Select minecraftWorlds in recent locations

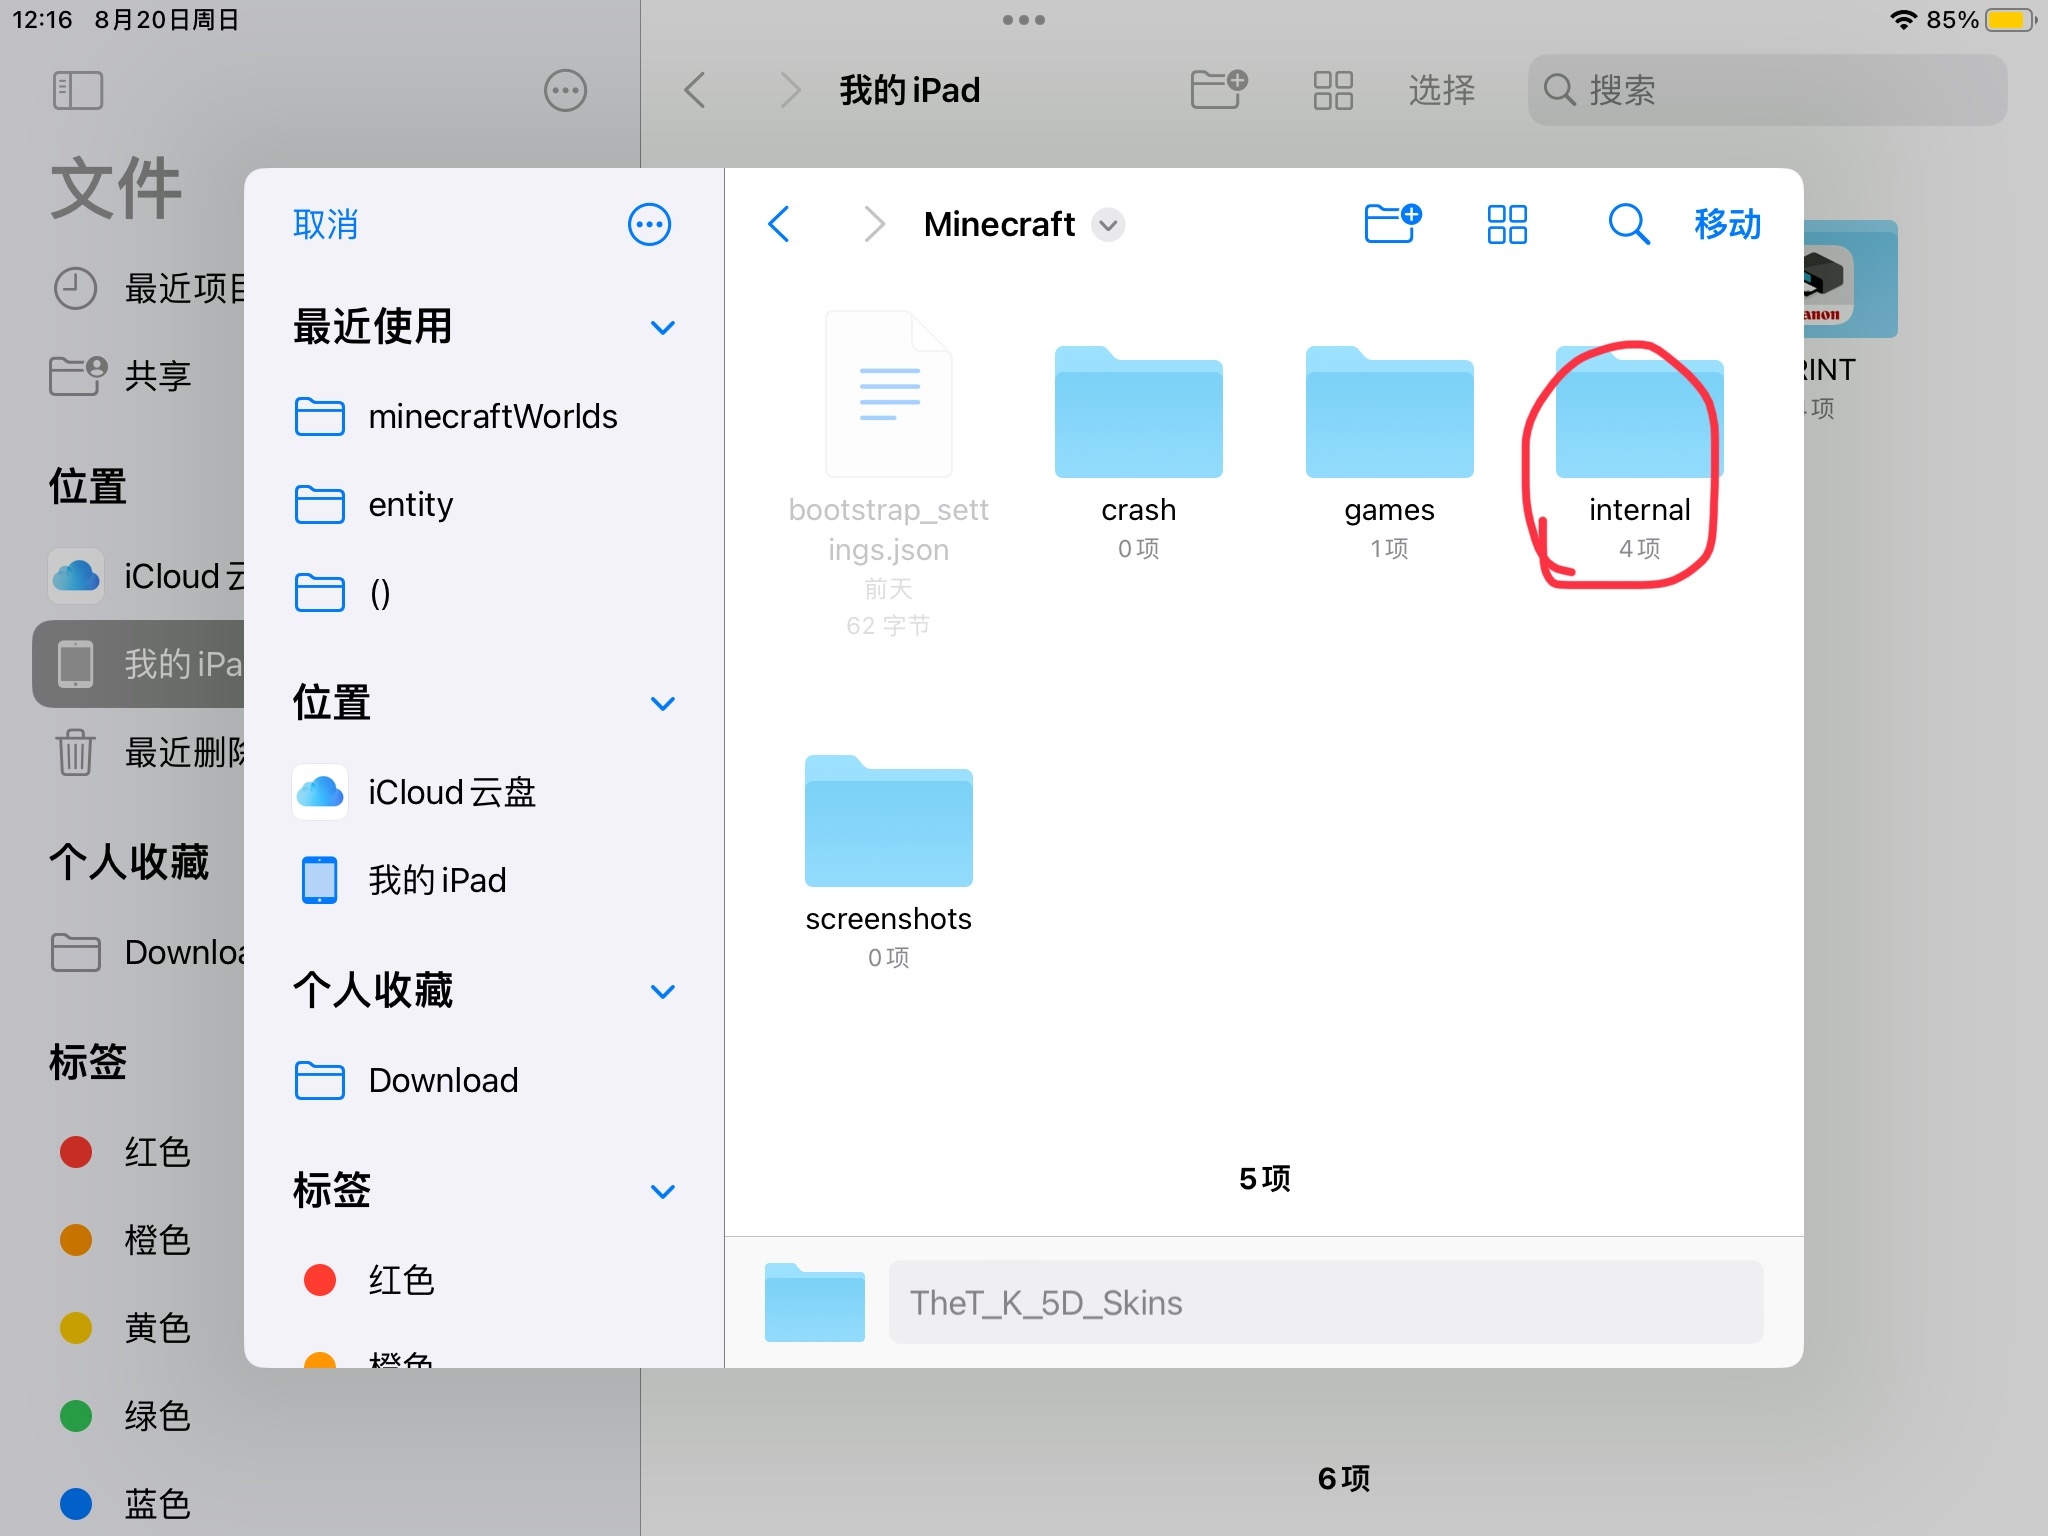tap(484, 416)
